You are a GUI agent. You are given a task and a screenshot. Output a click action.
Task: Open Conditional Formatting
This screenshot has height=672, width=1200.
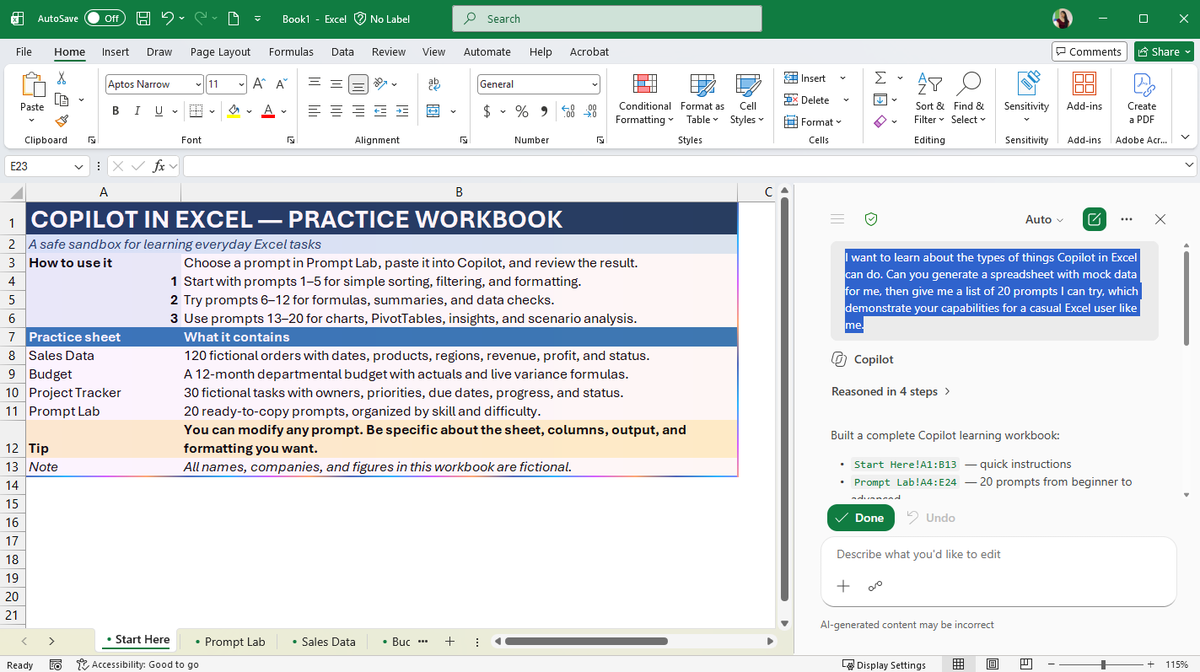tap(645, 99)
